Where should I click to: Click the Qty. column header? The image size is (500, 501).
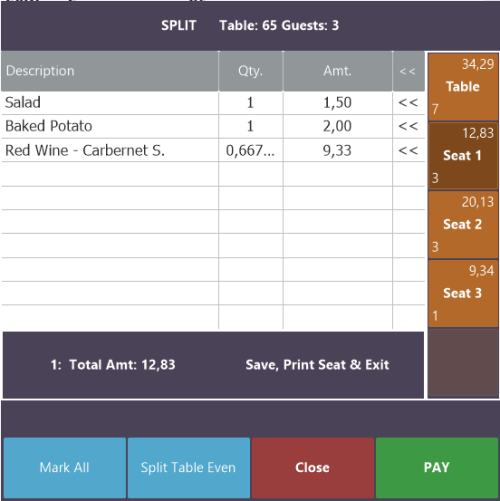(251, 71)
